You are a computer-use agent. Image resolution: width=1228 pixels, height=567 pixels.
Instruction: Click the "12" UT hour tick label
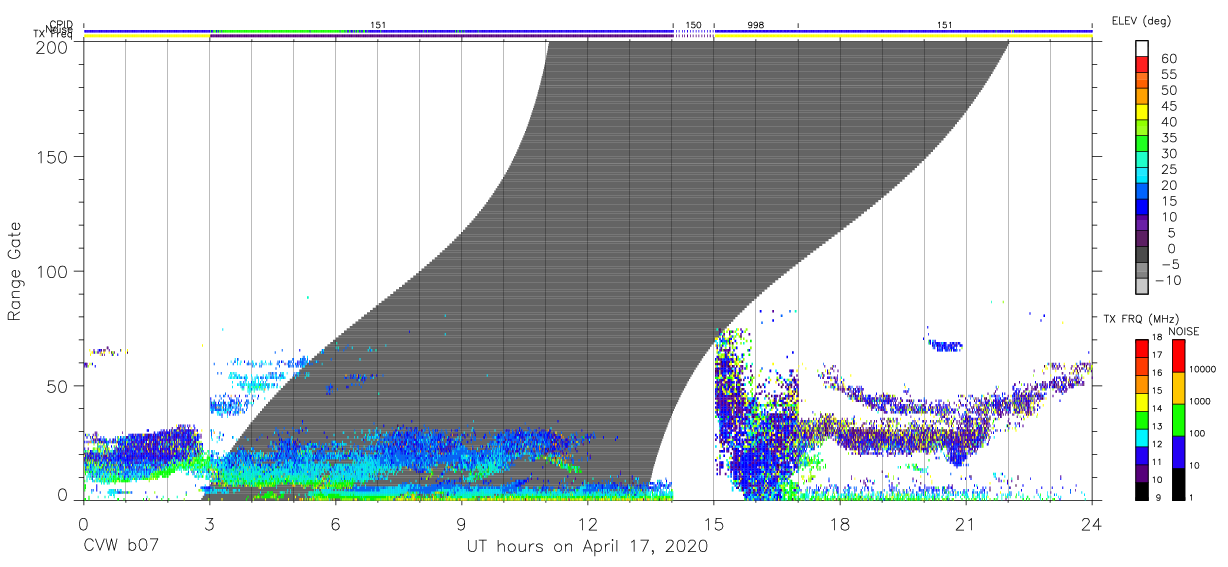pyautogui.click(x=587, y=523)
